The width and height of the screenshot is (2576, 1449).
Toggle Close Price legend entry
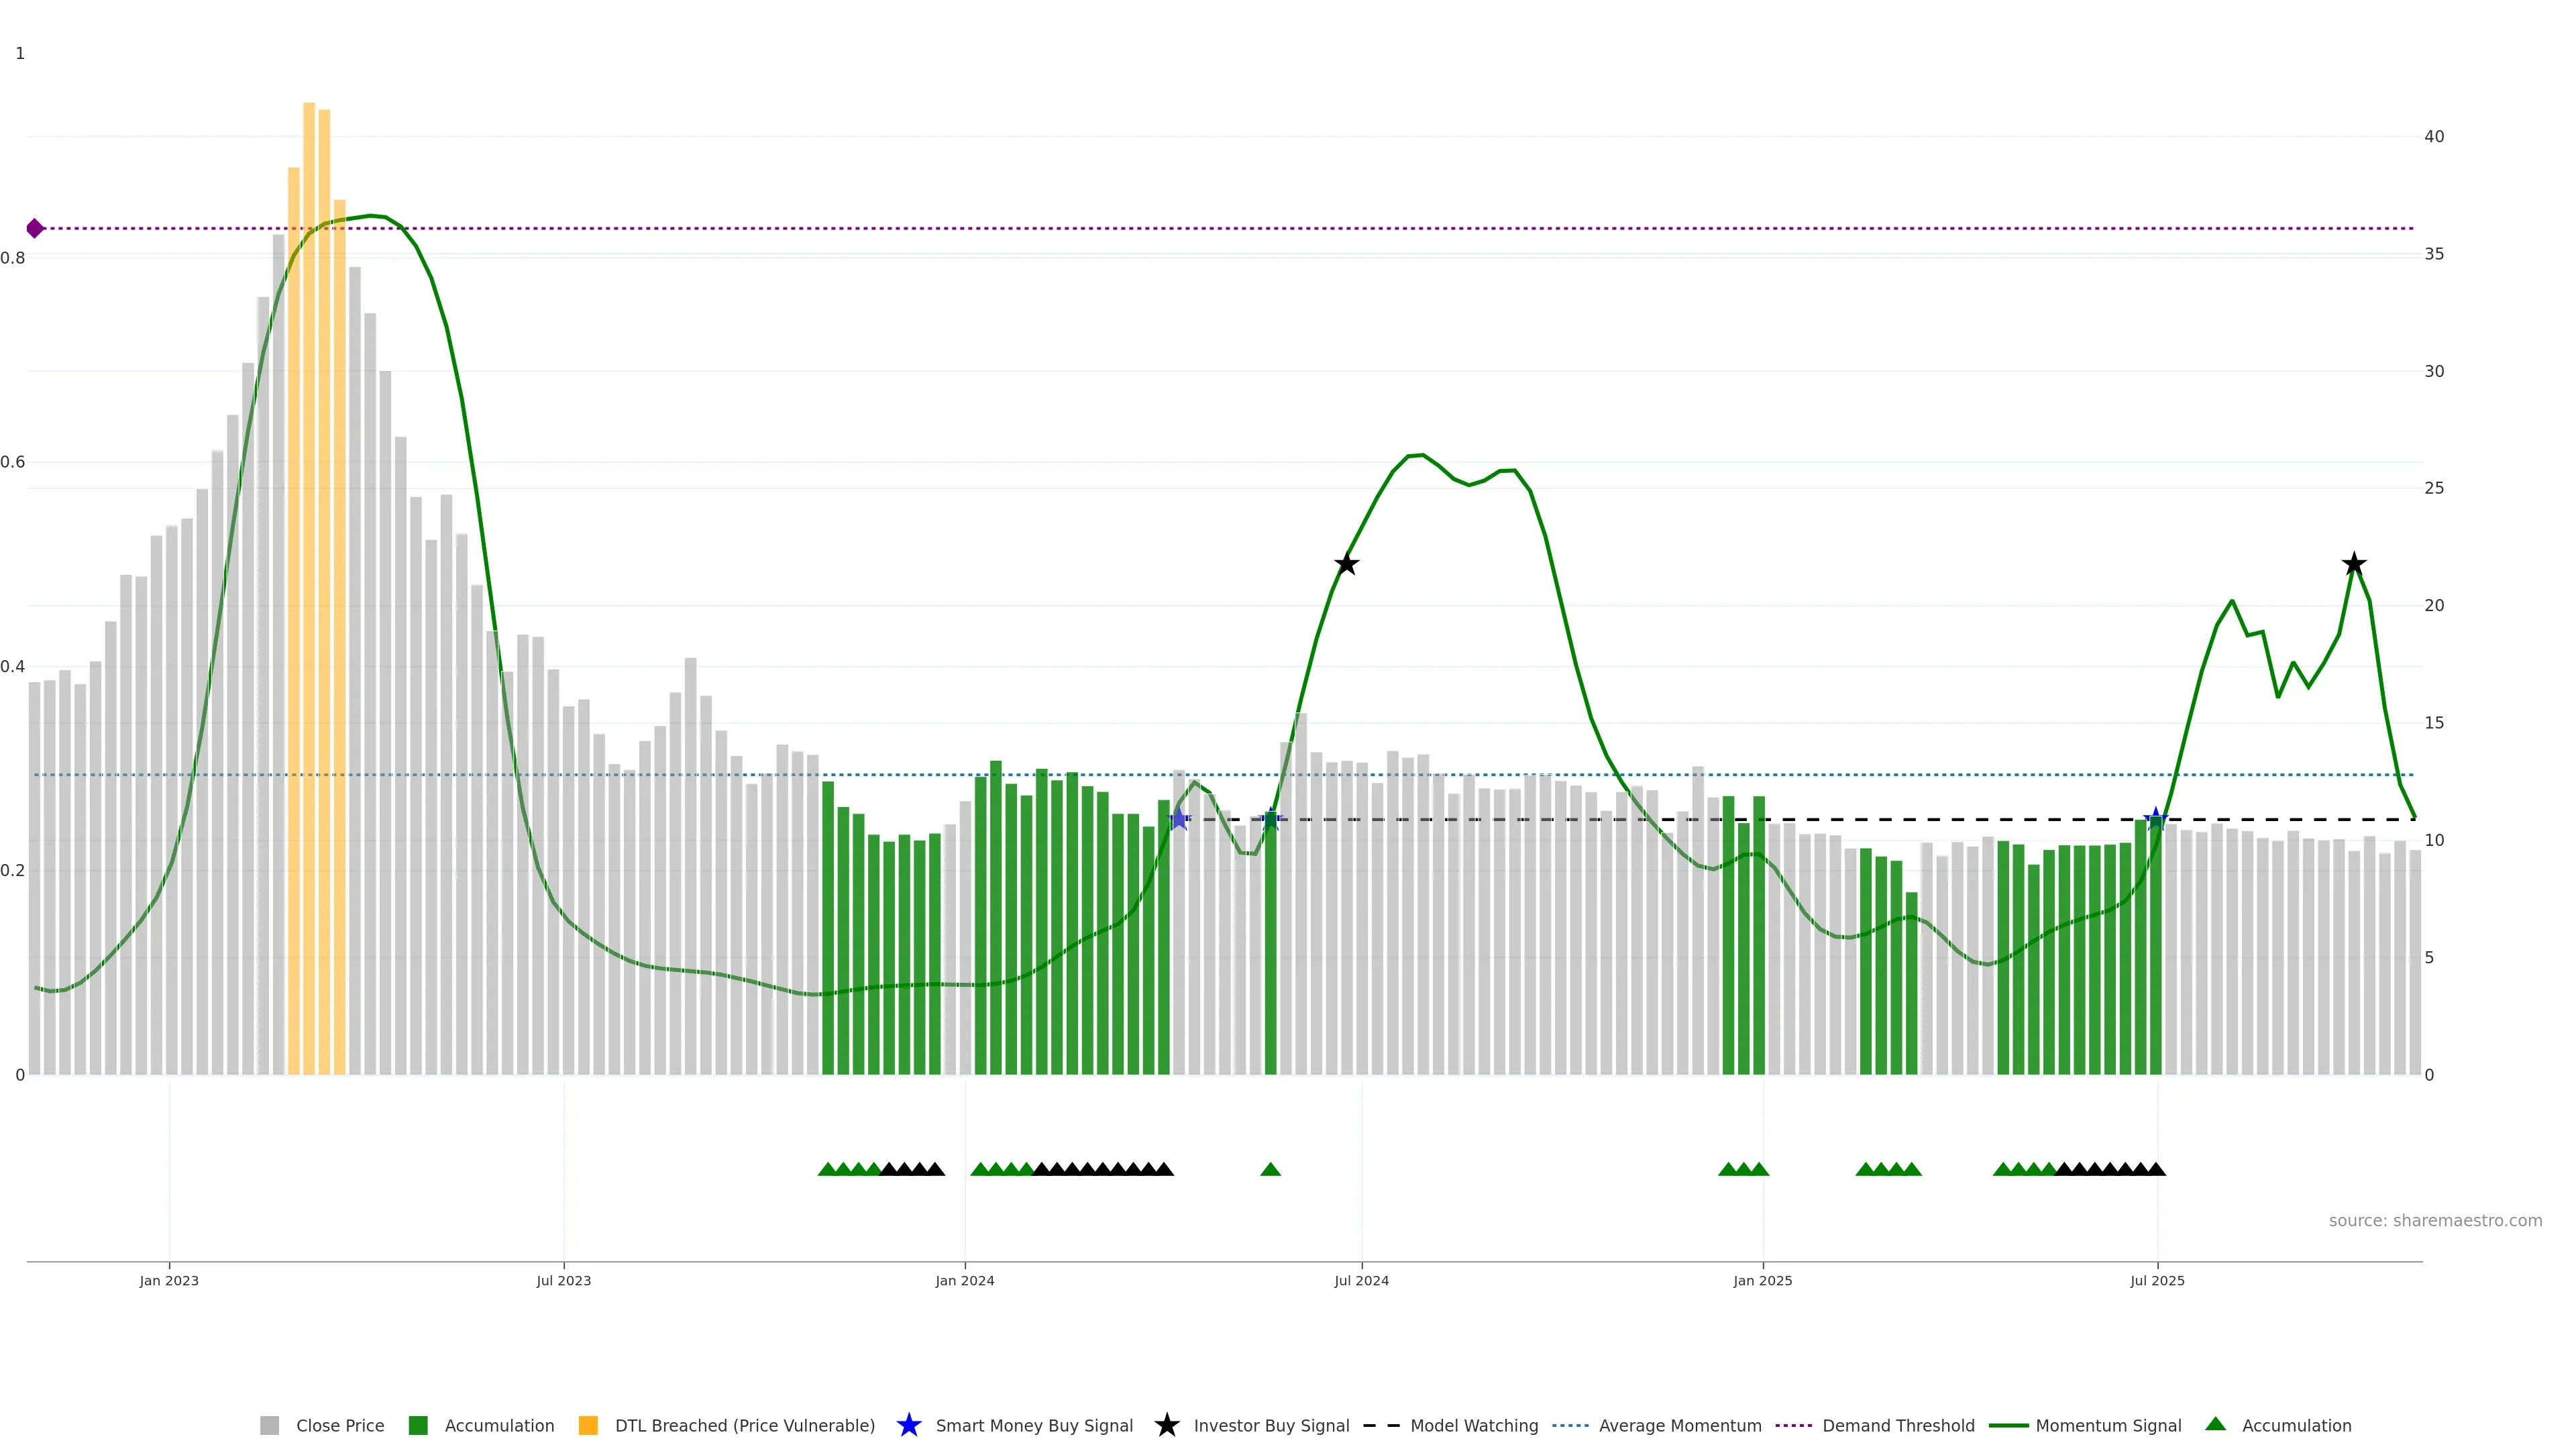[339, 1425]
